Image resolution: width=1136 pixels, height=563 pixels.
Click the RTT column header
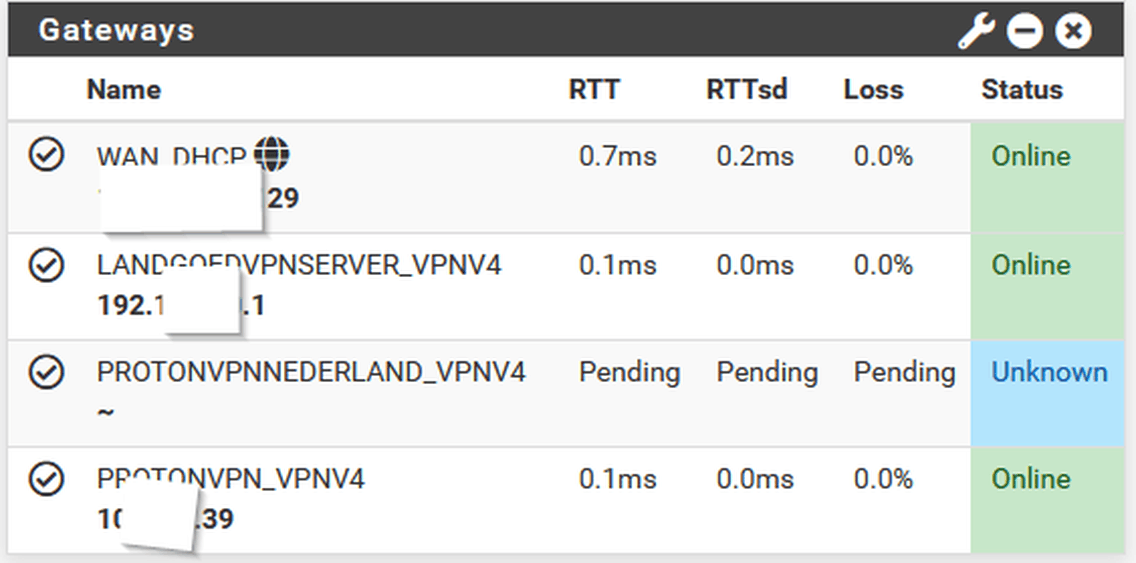point(594,90)
